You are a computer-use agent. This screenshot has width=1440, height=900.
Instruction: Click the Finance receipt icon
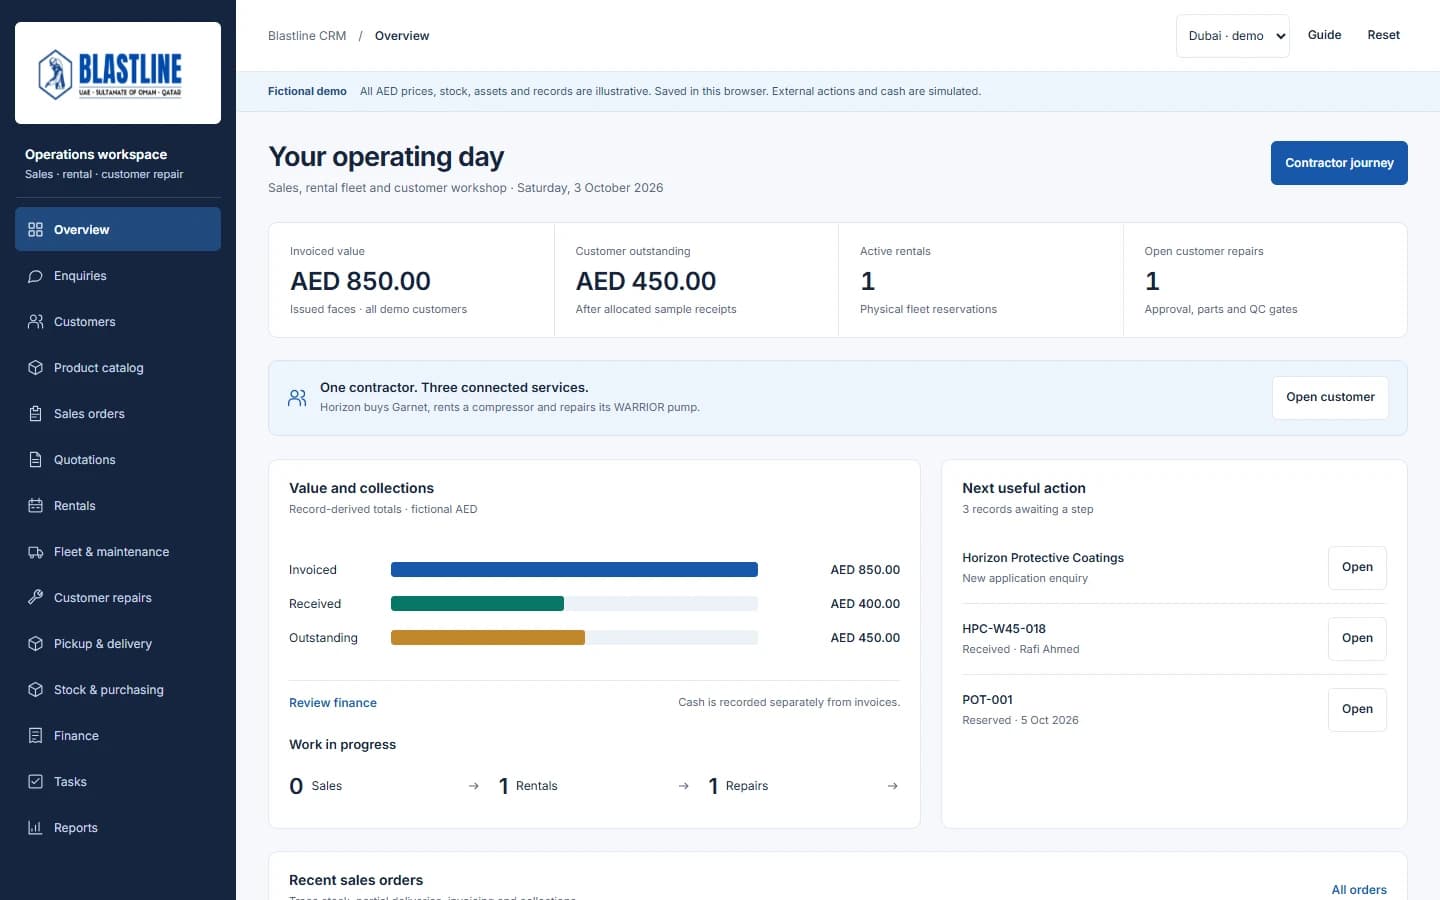tap(35, 736)
